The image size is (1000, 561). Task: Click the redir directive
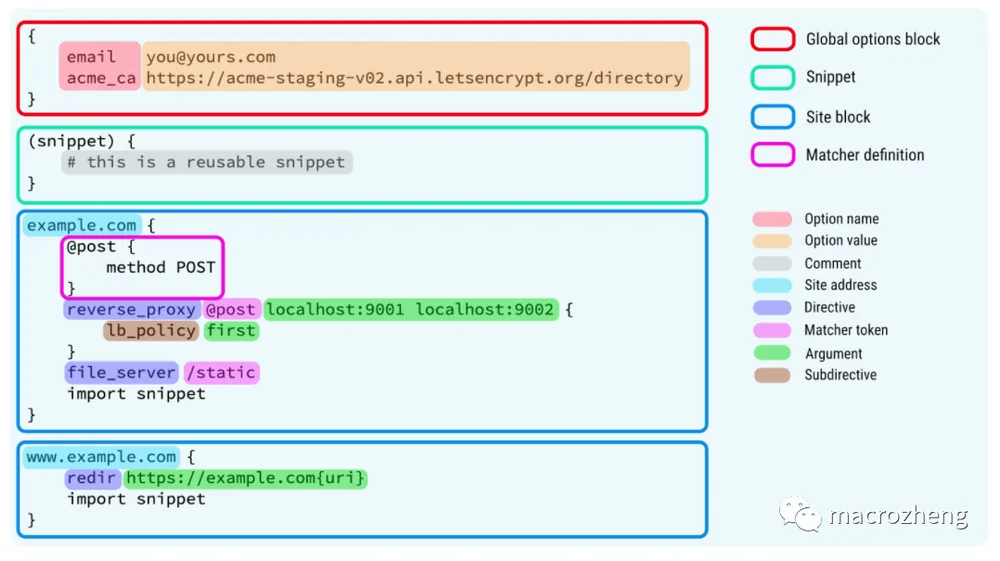tap(92, 478)
